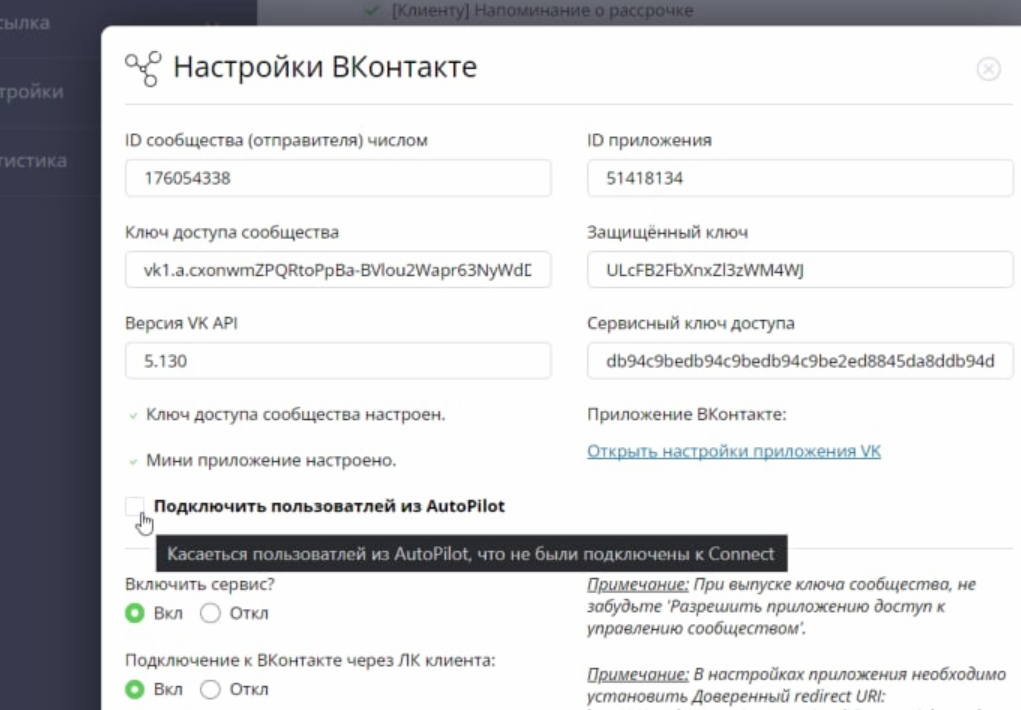Click the protected key input field

[x=800, y=270]
